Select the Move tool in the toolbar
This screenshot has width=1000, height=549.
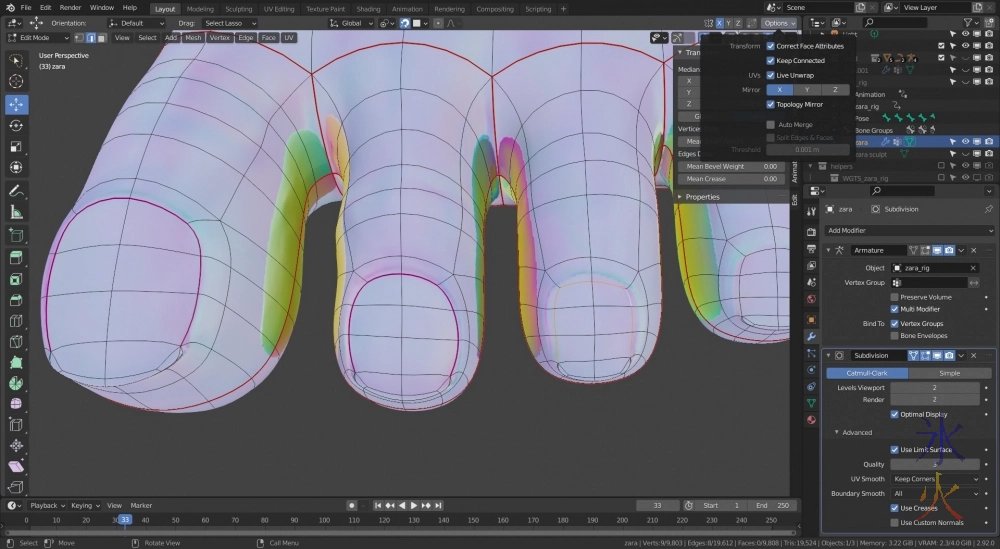(16, 104)
